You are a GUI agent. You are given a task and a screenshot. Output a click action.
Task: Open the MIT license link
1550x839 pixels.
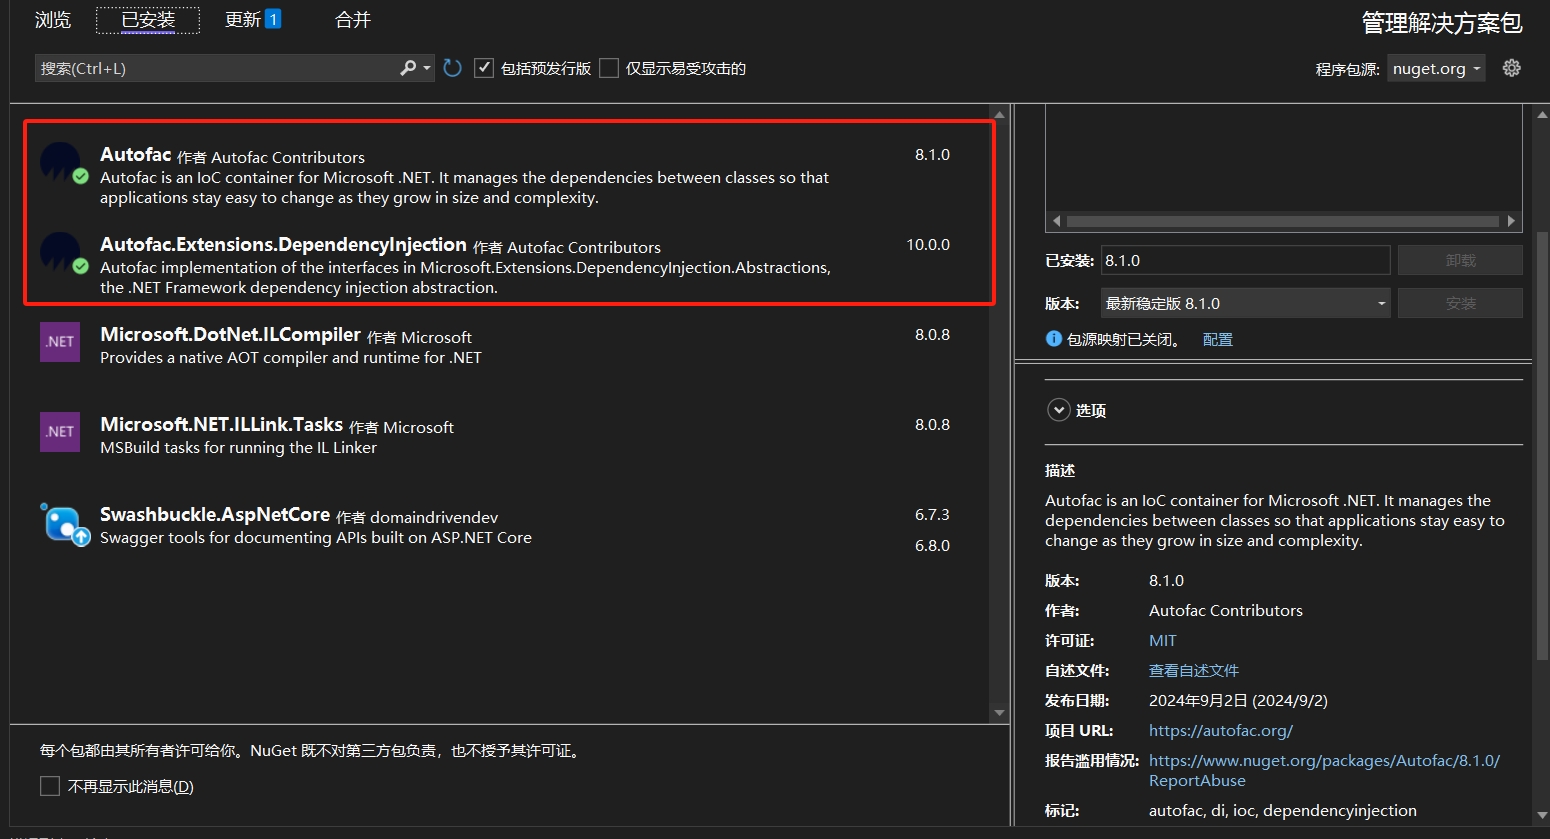[x=1163, y=640]
